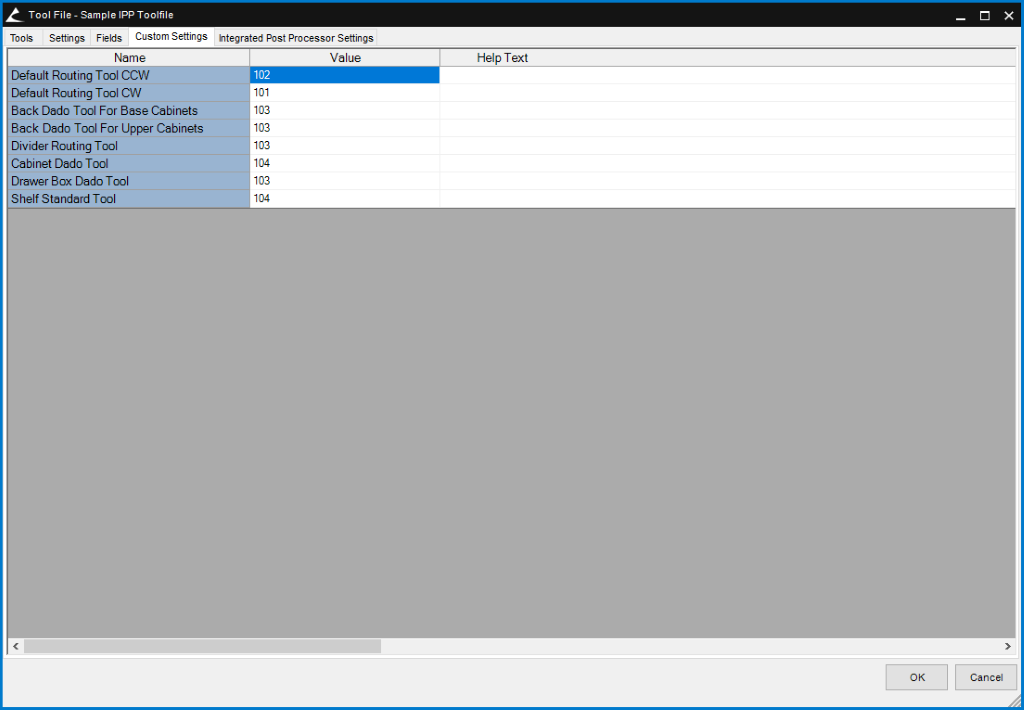Select the Shelf Standard Tool row
This screenshot has width=1024, height=710.
[128, 198]
